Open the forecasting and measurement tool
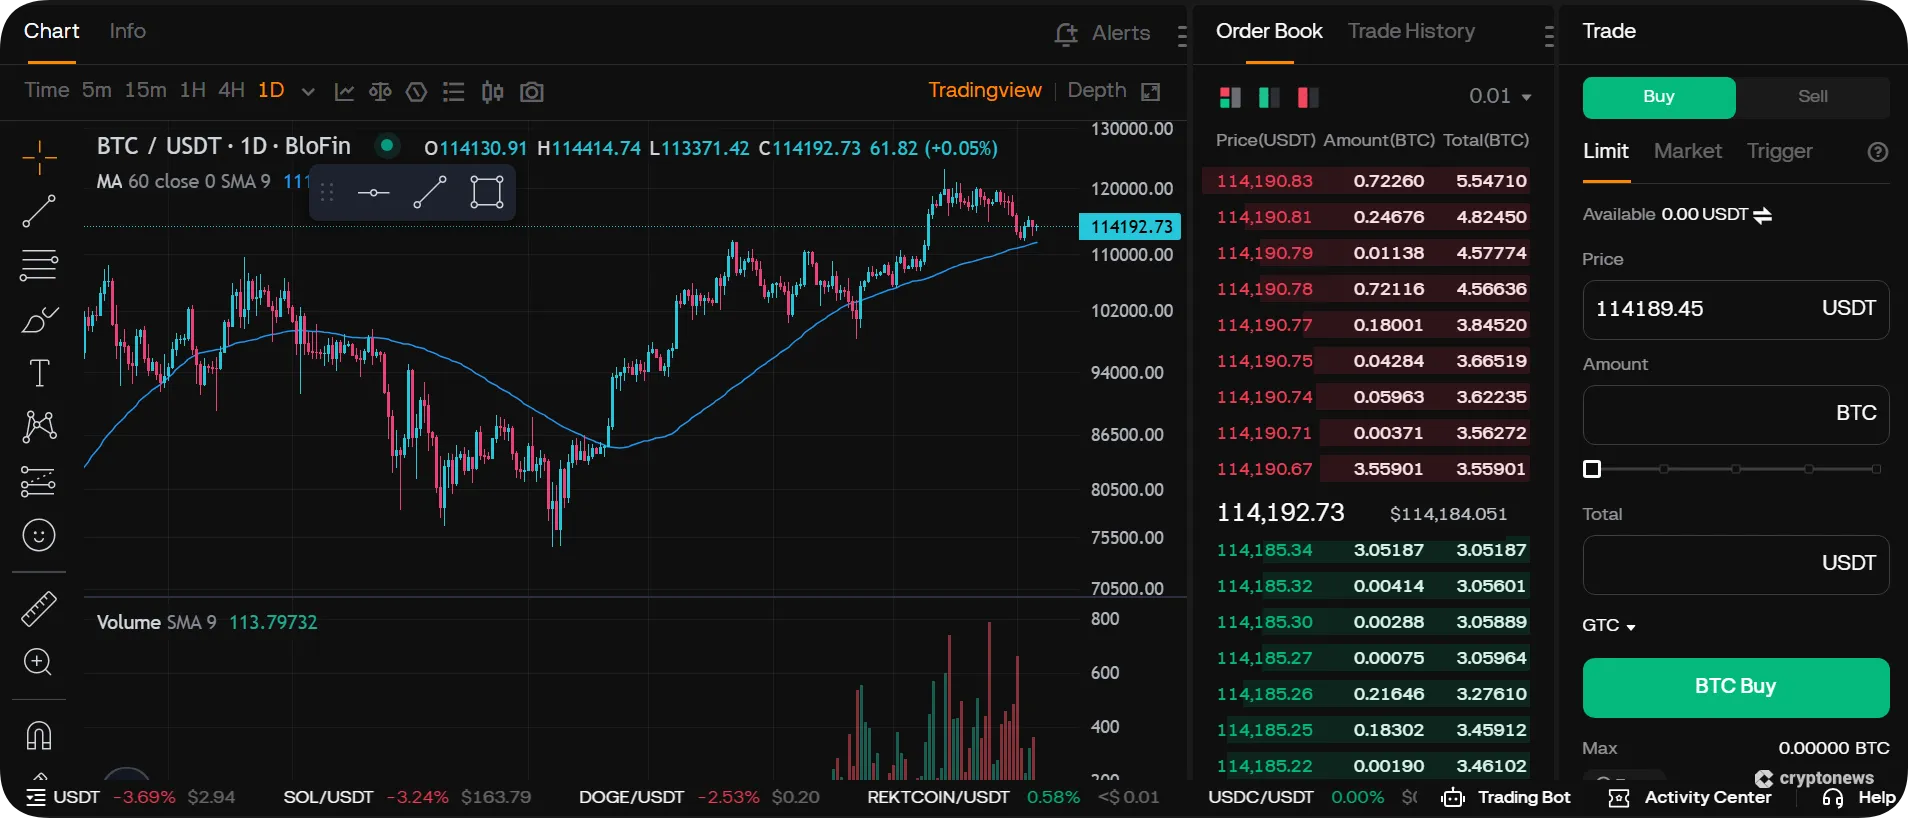The image size is (1908, 818). click(39, 481)
